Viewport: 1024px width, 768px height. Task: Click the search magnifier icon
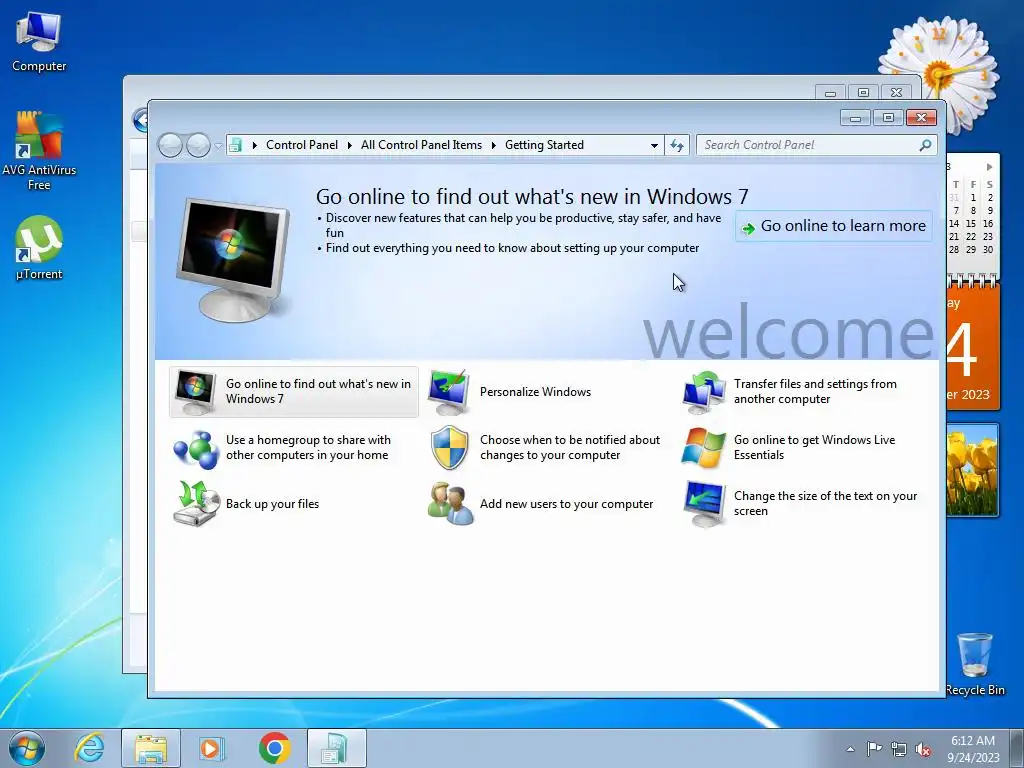[925, 145]
